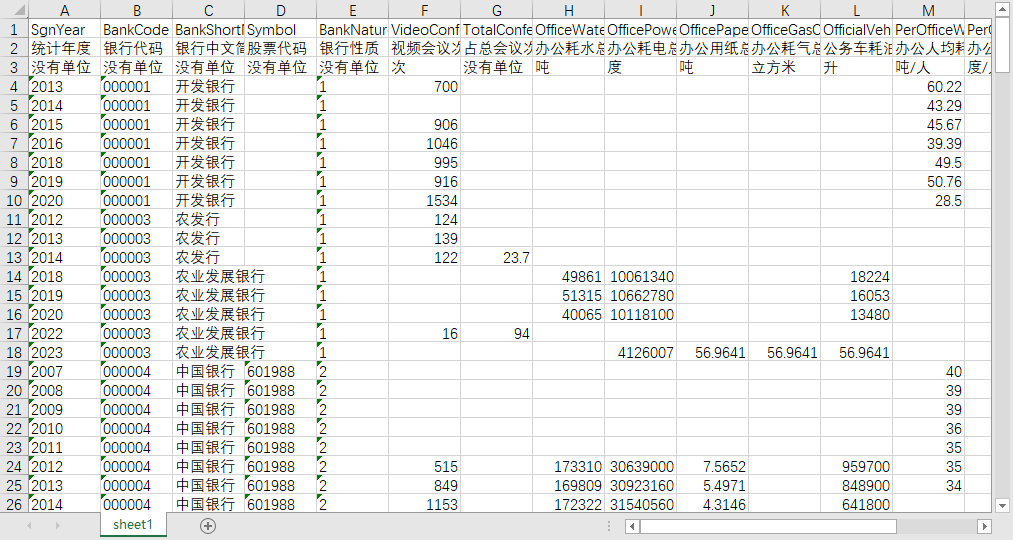Select column H header

[x=569, y=10]
